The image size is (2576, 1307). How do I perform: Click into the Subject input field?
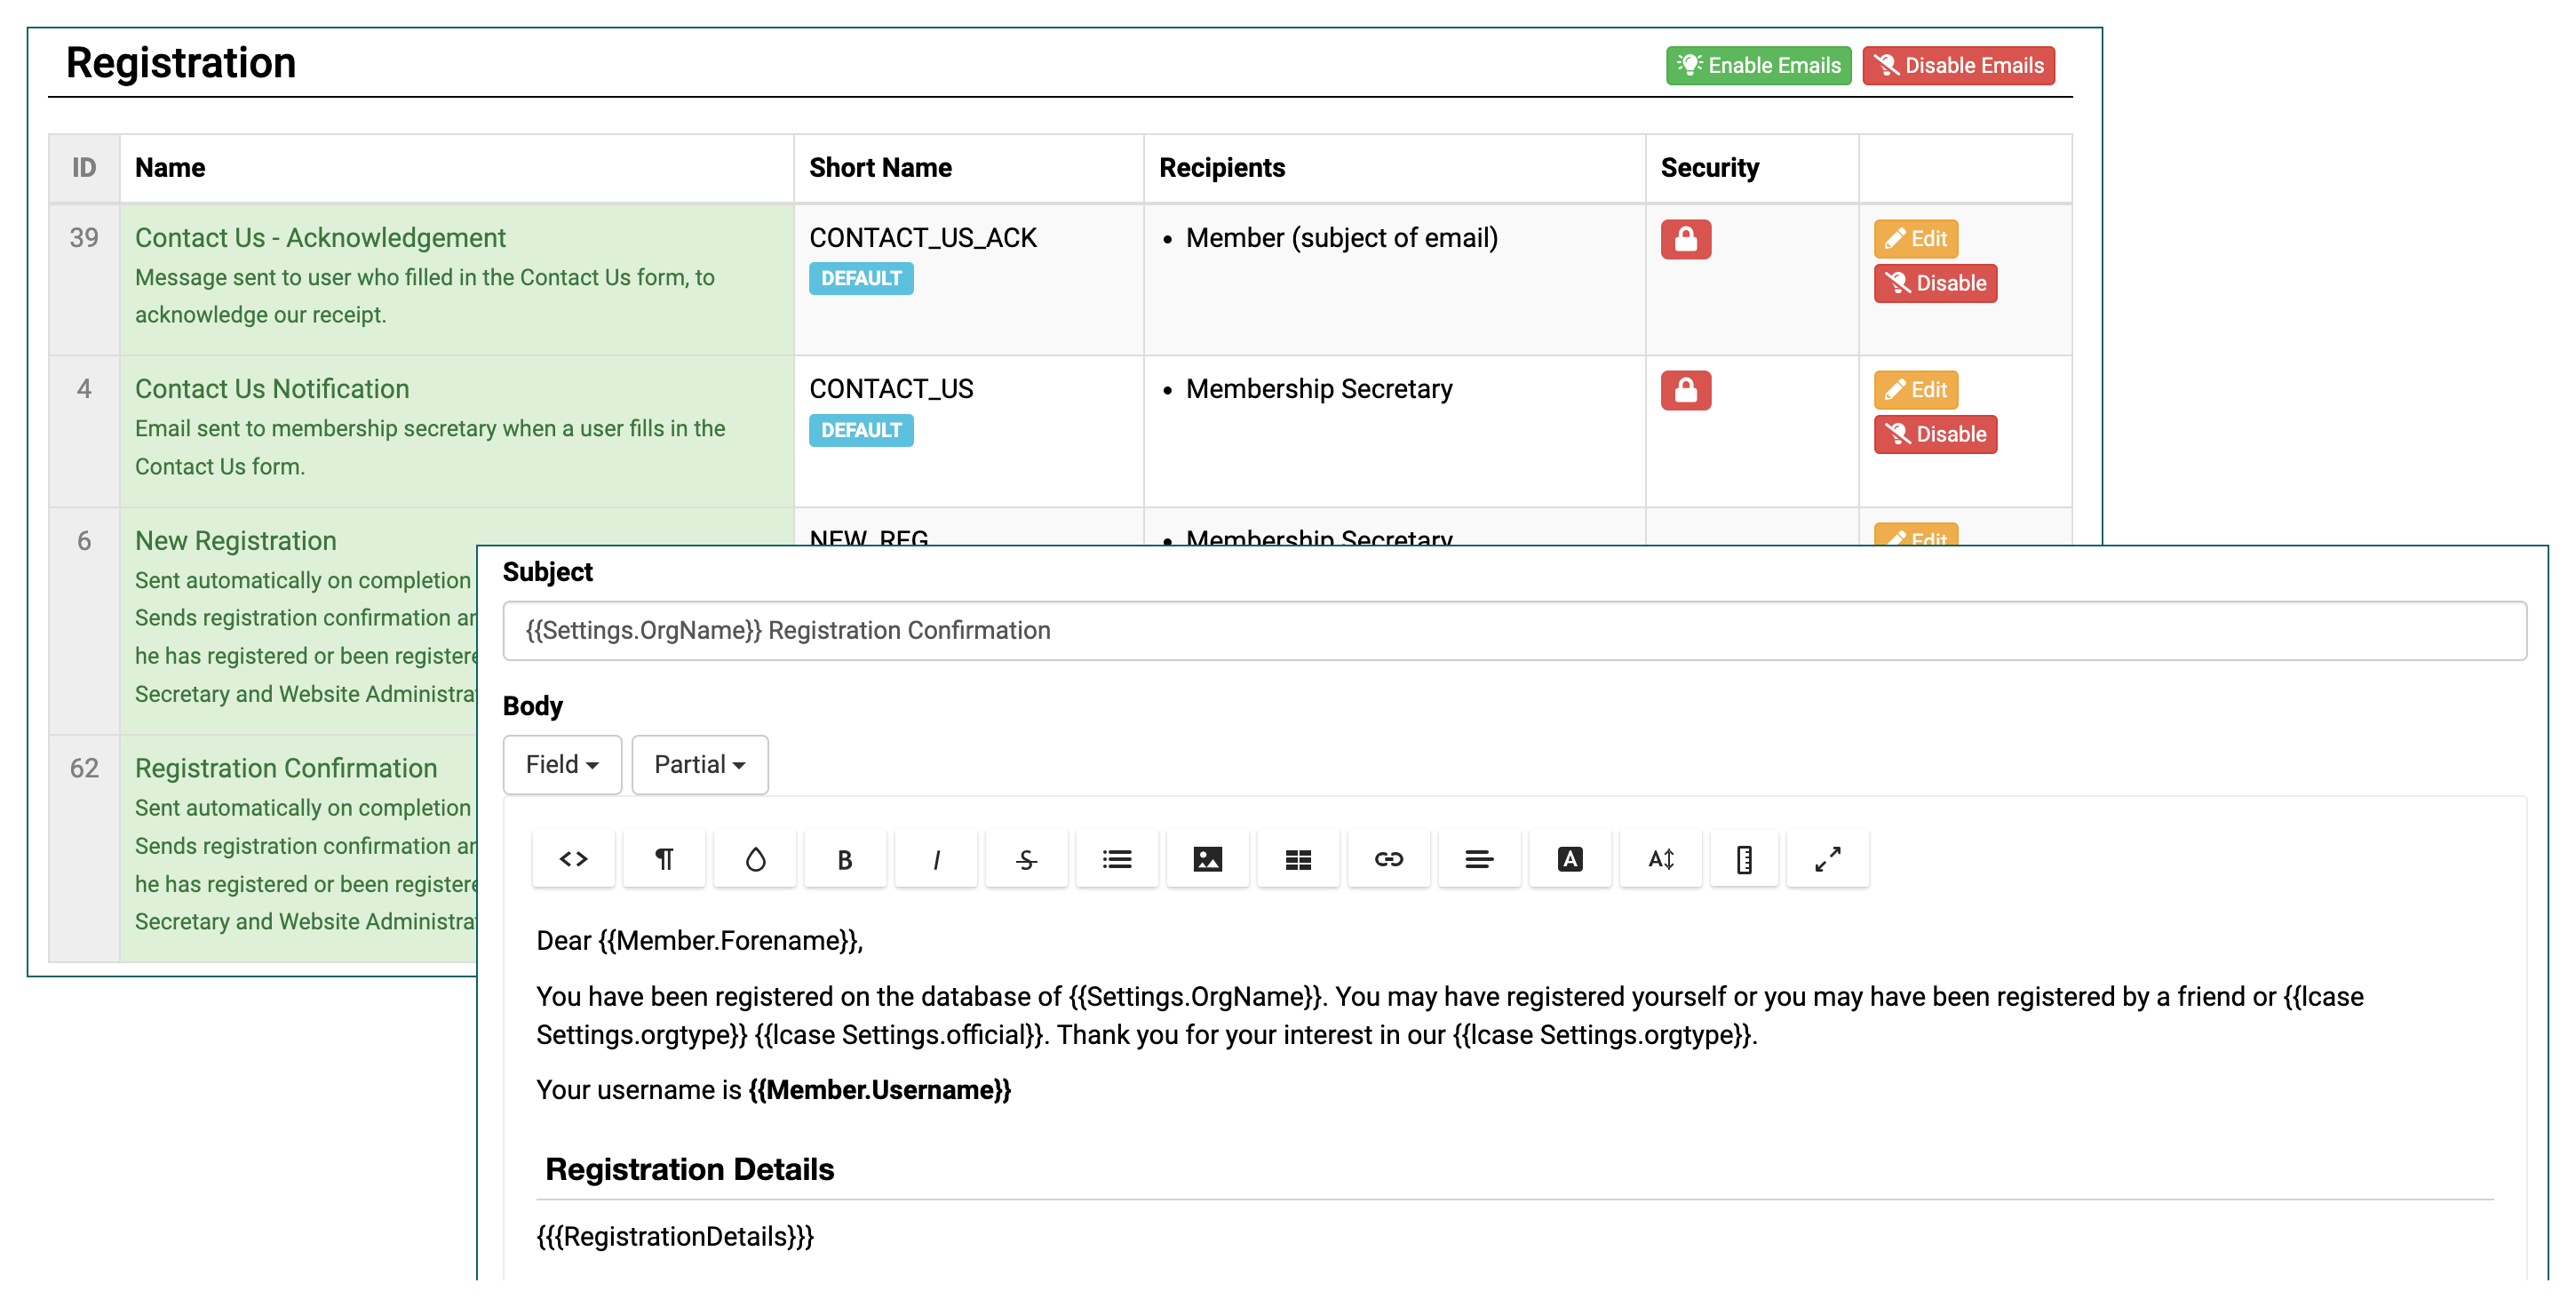[1513, 631]
